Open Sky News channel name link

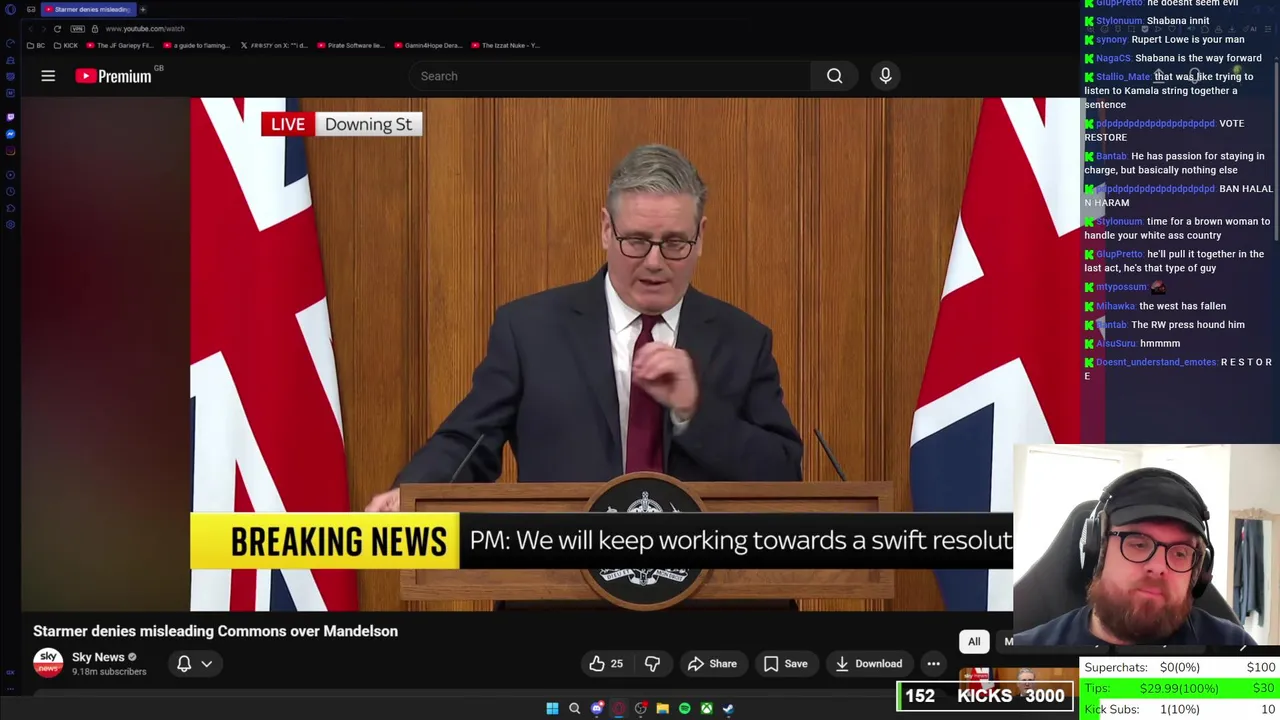(x=98, y=657)
